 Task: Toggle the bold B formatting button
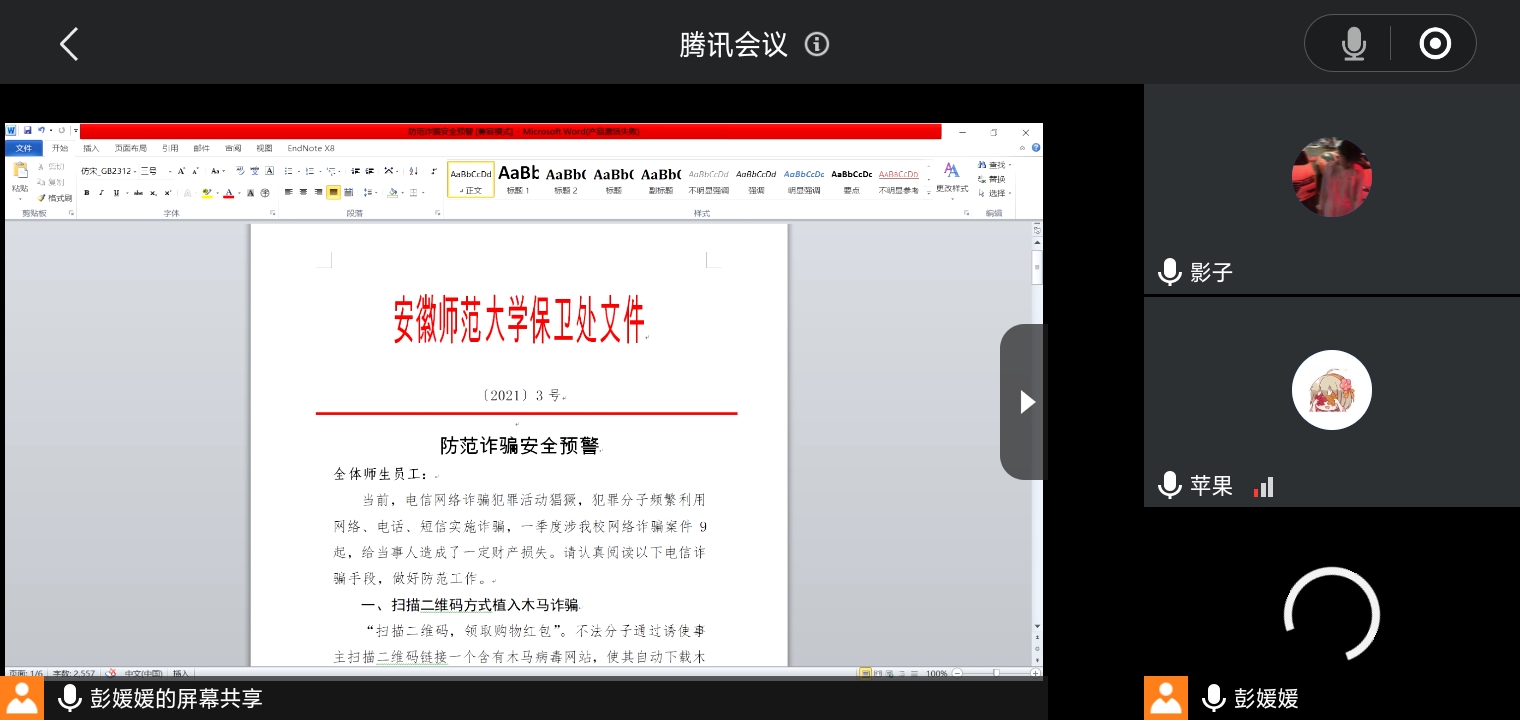pyautogui.click(x=87, y=193)
